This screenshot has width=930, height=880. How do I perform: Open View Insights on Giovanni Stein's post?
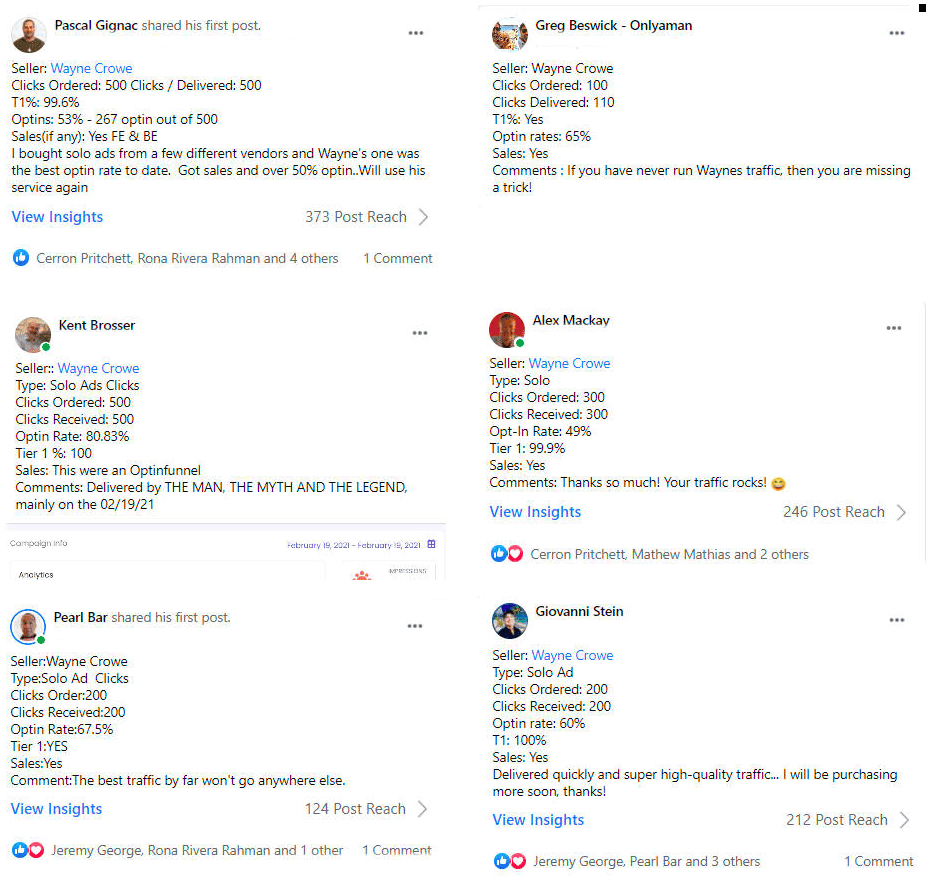coord(538,820)
